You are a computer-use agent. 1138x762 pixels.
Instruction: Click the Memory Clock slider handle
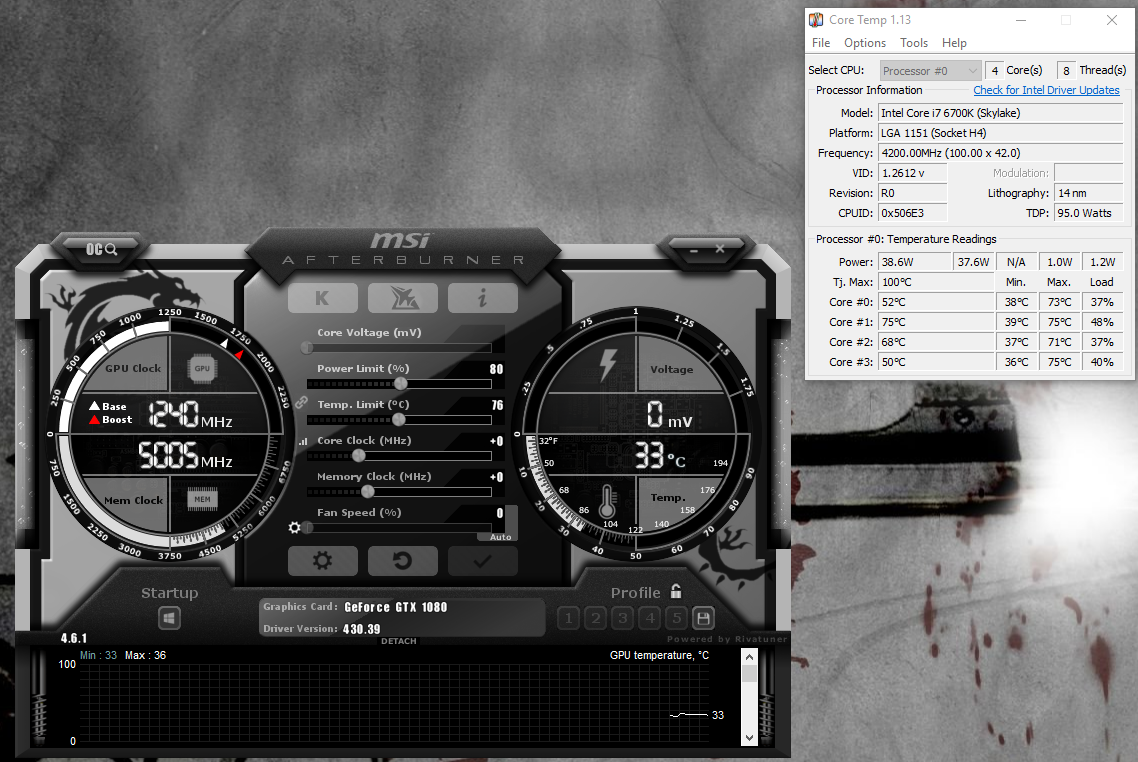[368, 491]
